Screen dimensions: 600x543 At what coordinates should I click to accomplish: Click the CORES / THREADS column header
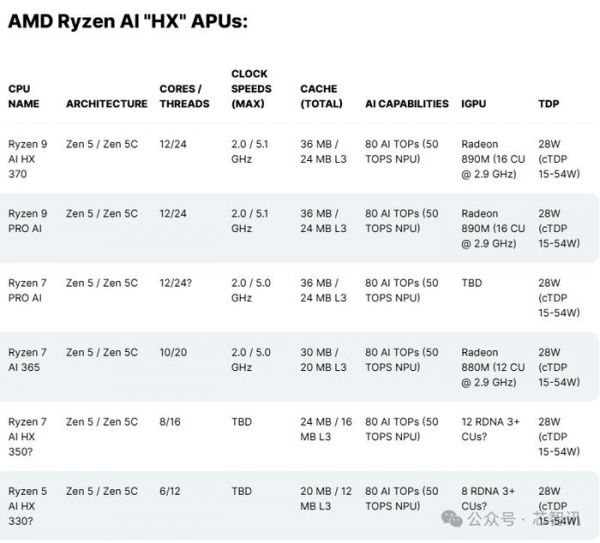[x=184, y=96]
